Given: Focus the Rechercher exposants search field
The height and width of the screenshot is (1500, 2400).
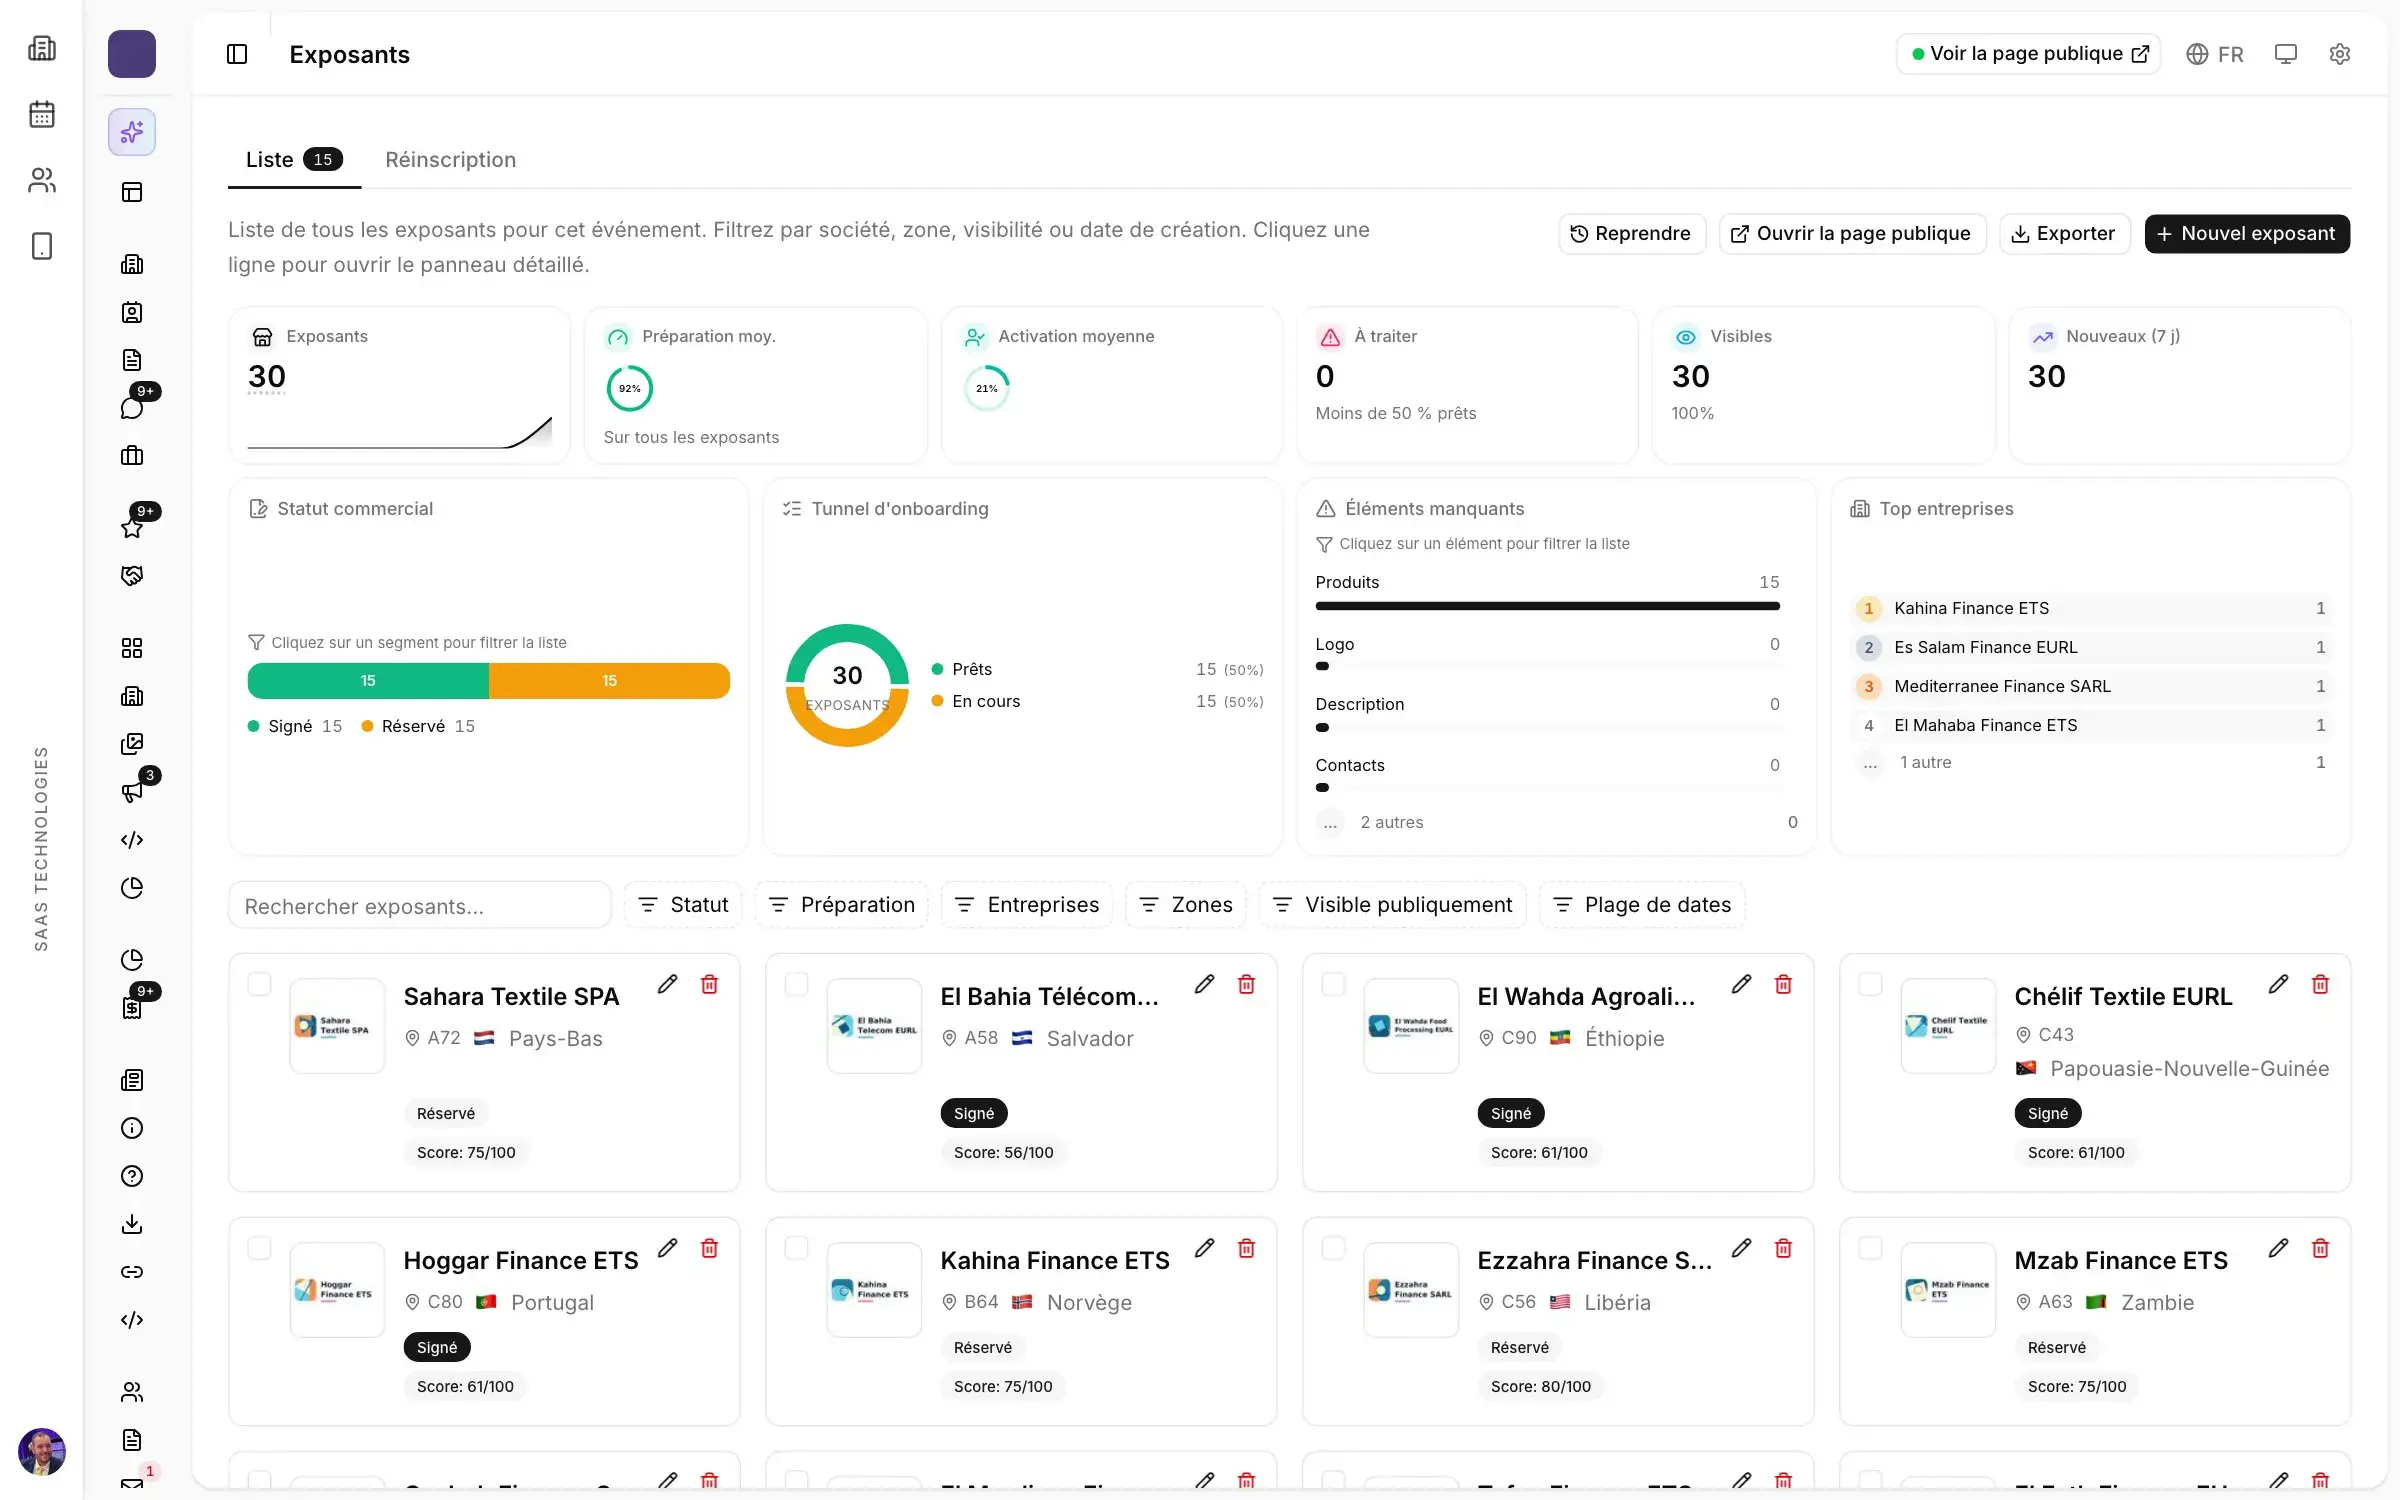Looking at the screenshot, I should pos(419,906).
